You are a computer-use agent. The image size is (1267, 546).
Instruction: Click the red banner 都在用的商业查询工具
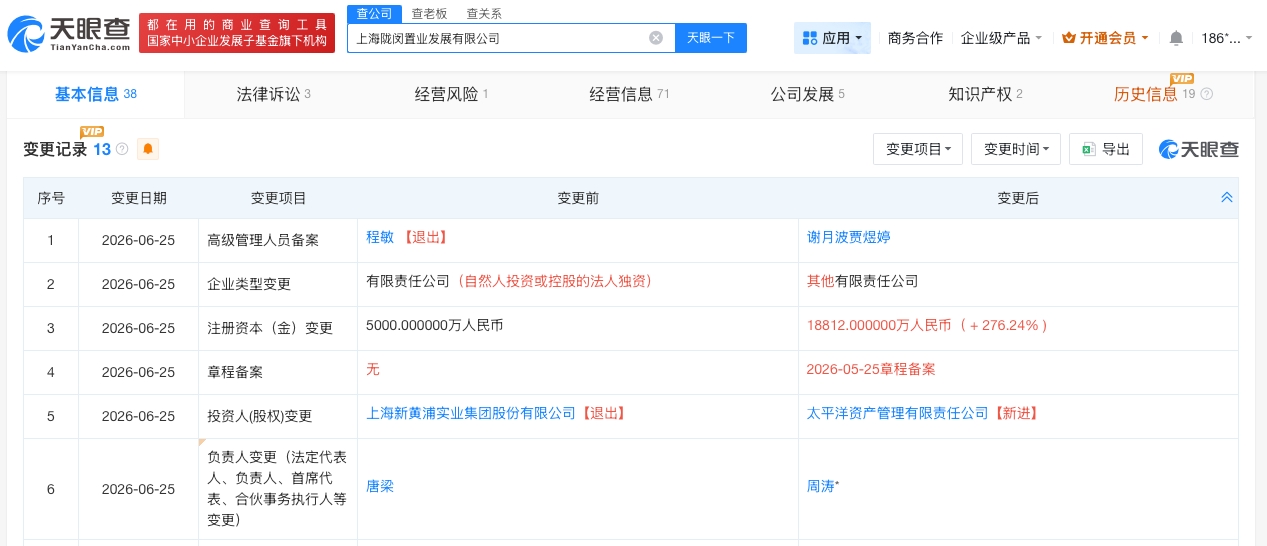point(237,33)
